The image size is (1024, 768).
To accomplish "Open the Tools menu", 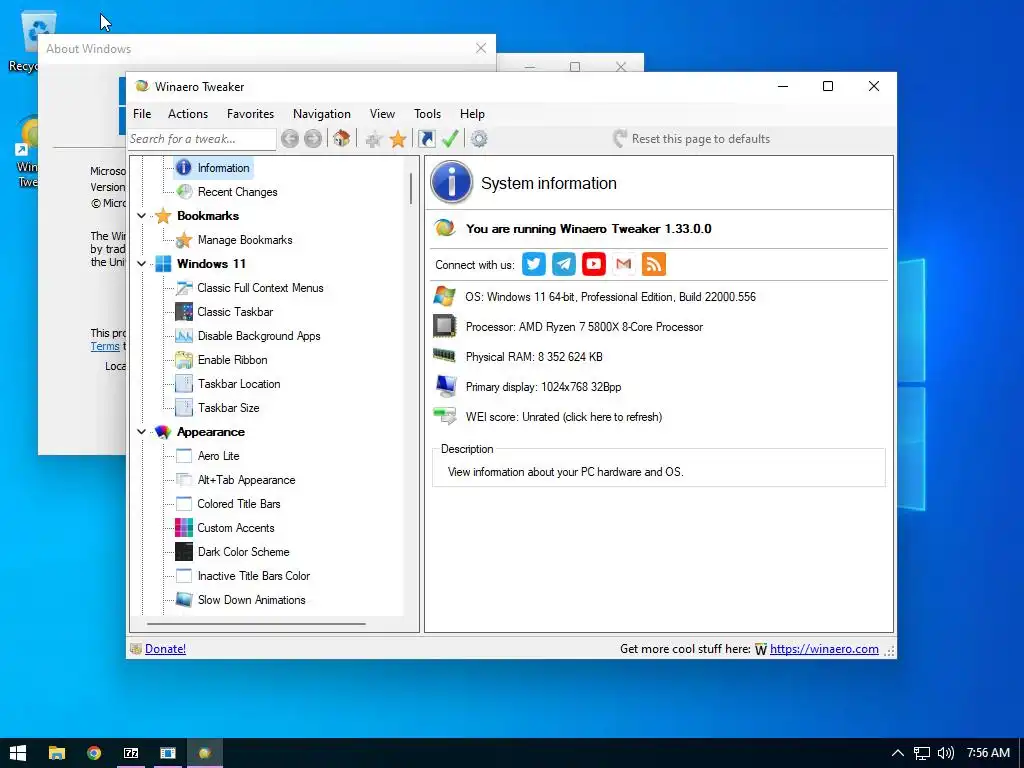I will click(x=427, y=114).
